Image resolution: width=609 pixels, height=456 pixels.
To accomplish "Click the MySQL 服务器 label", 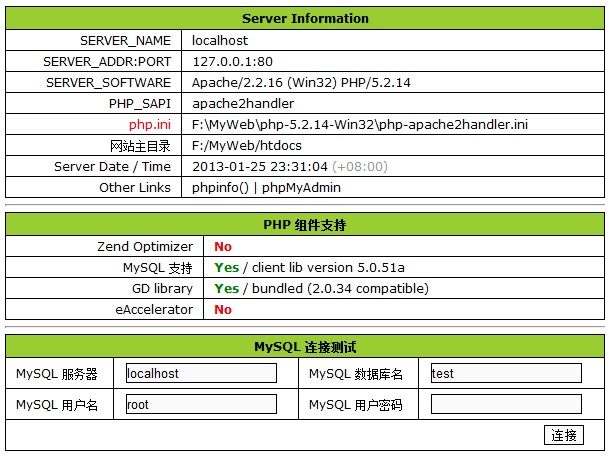I will [x=57, y=374].
